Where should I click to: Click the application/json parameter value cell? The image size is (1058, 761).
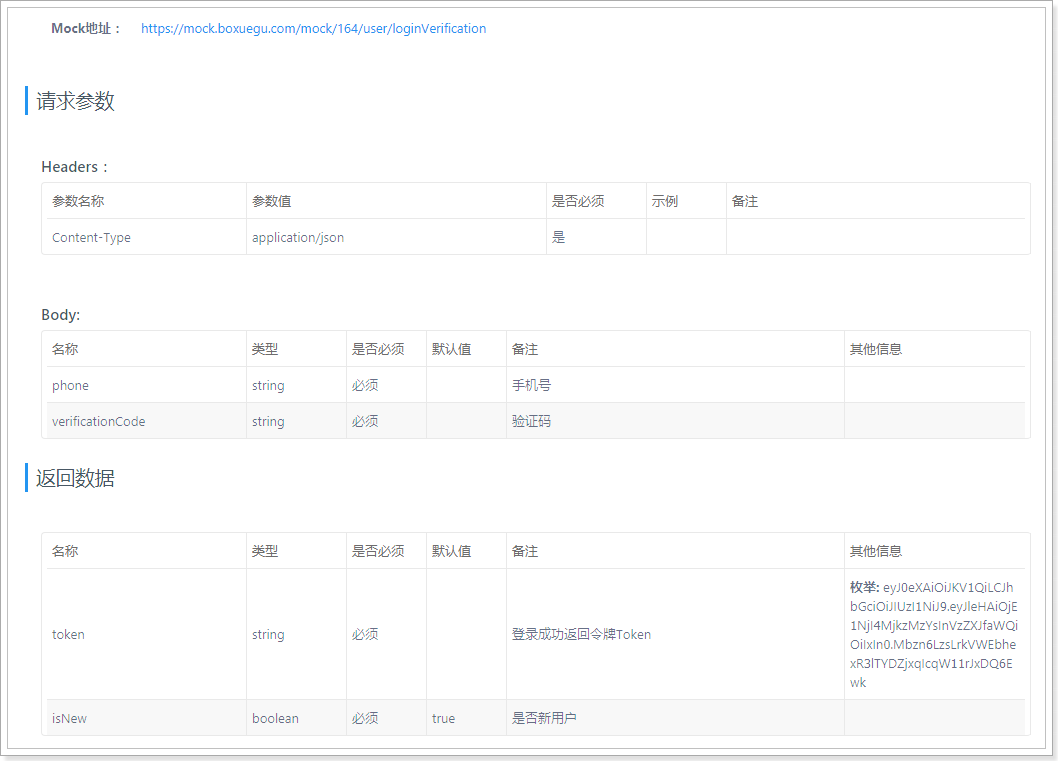pos(297,237)
